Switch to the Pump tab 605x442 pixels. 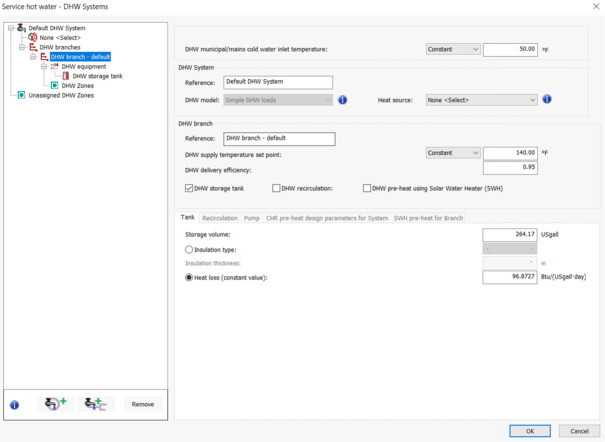(251, 217)
